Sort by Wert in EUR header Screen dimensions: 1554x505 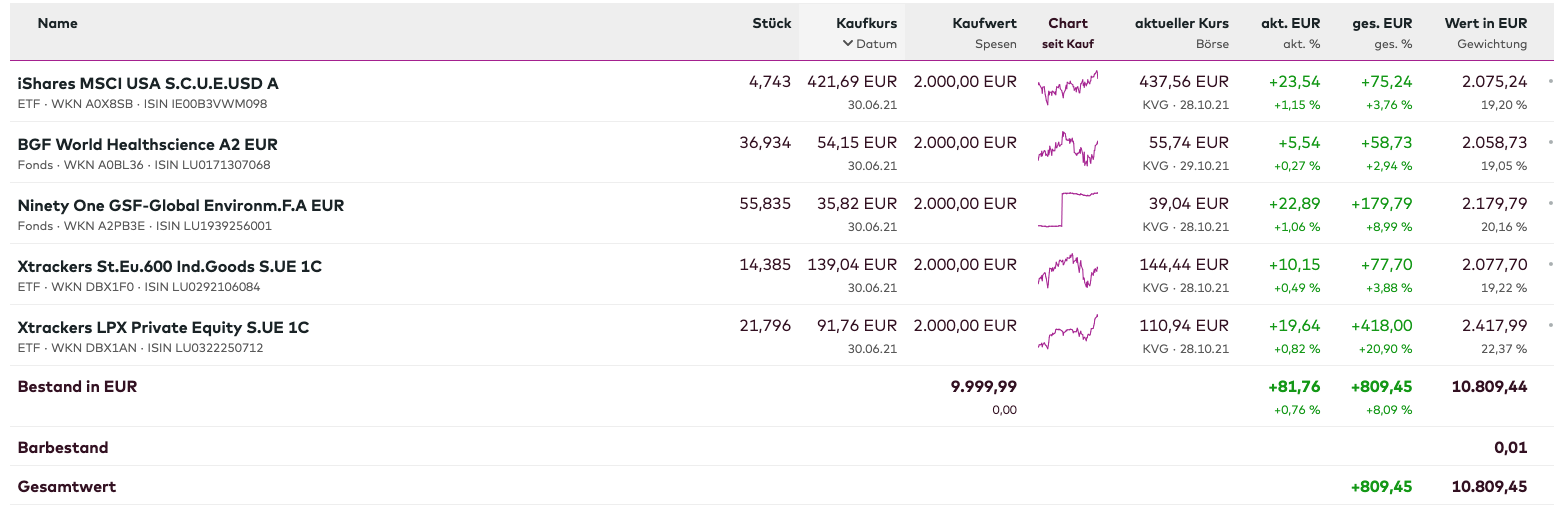[x=1485, y=23]
